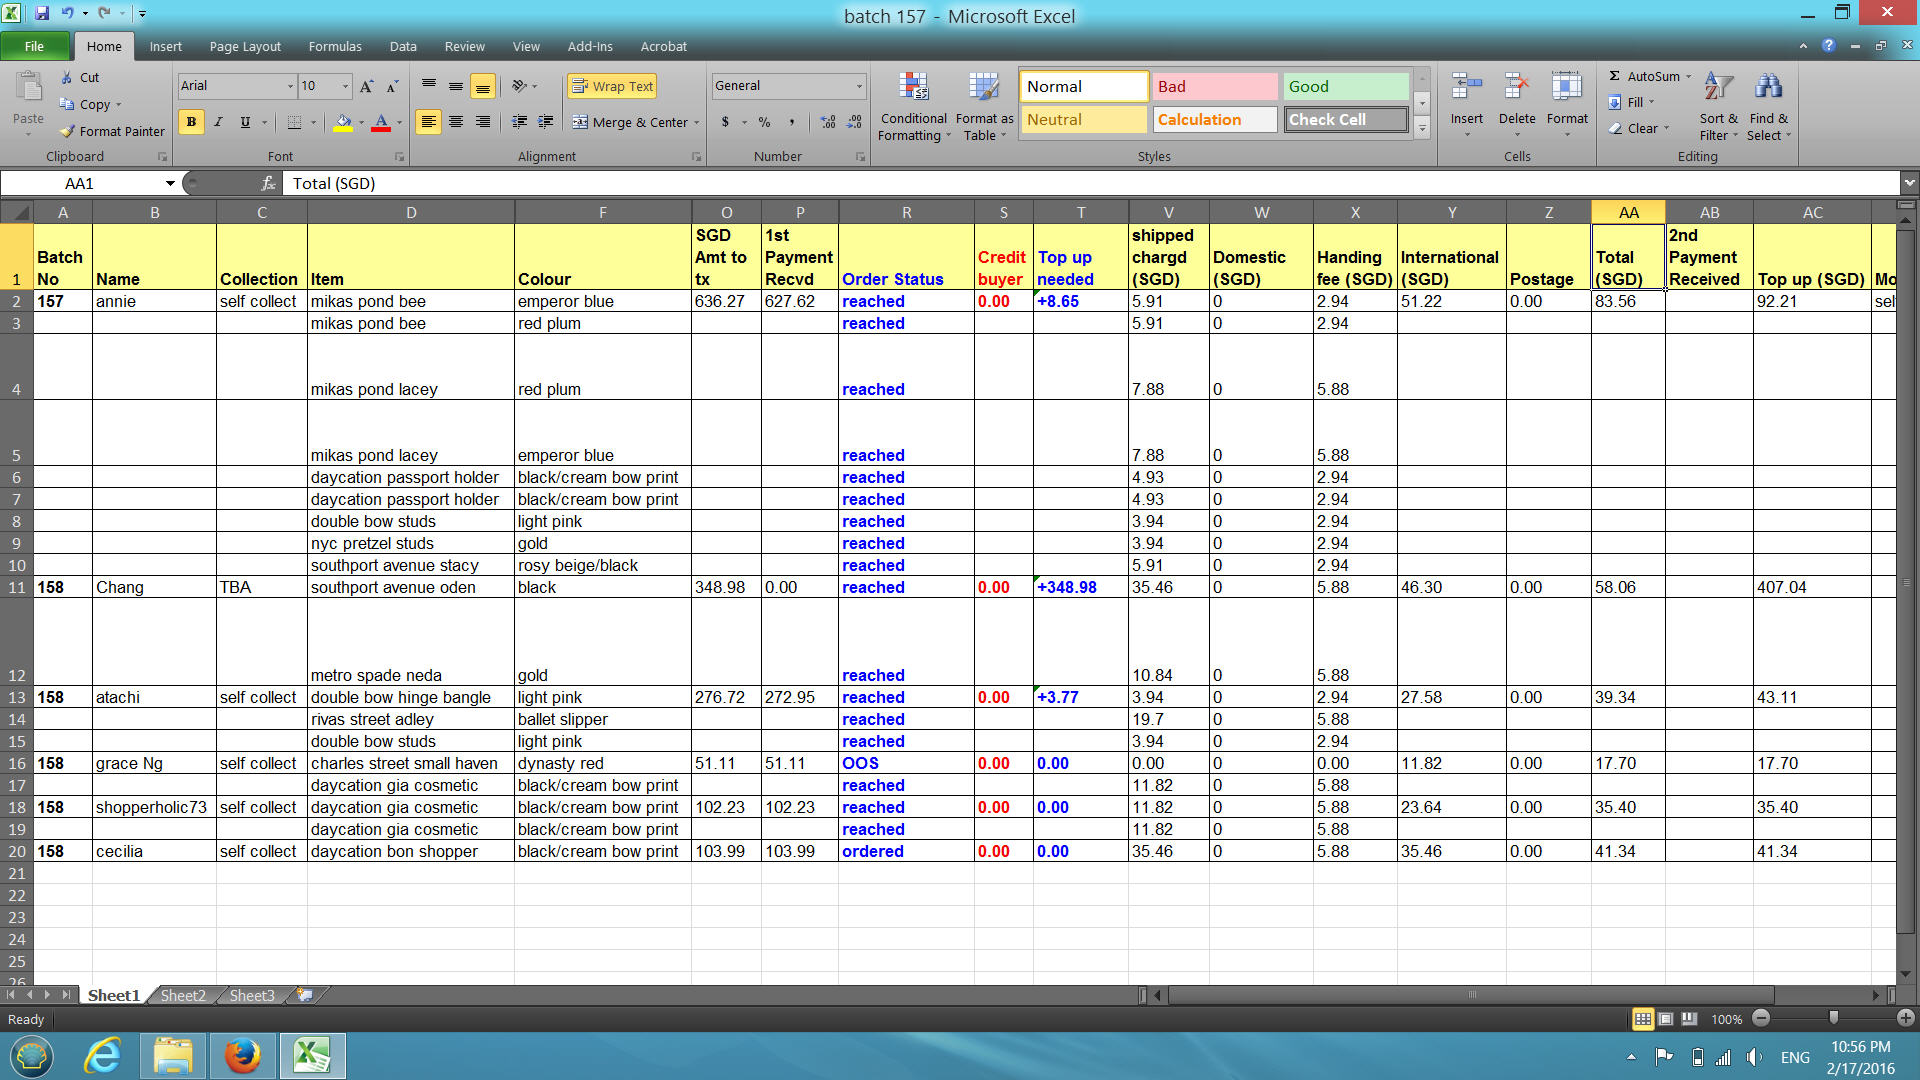This screenshot has height=1080, width=1920.
Task: Toggle align text left
Action: pyautogui.click(x=429, y=122)
